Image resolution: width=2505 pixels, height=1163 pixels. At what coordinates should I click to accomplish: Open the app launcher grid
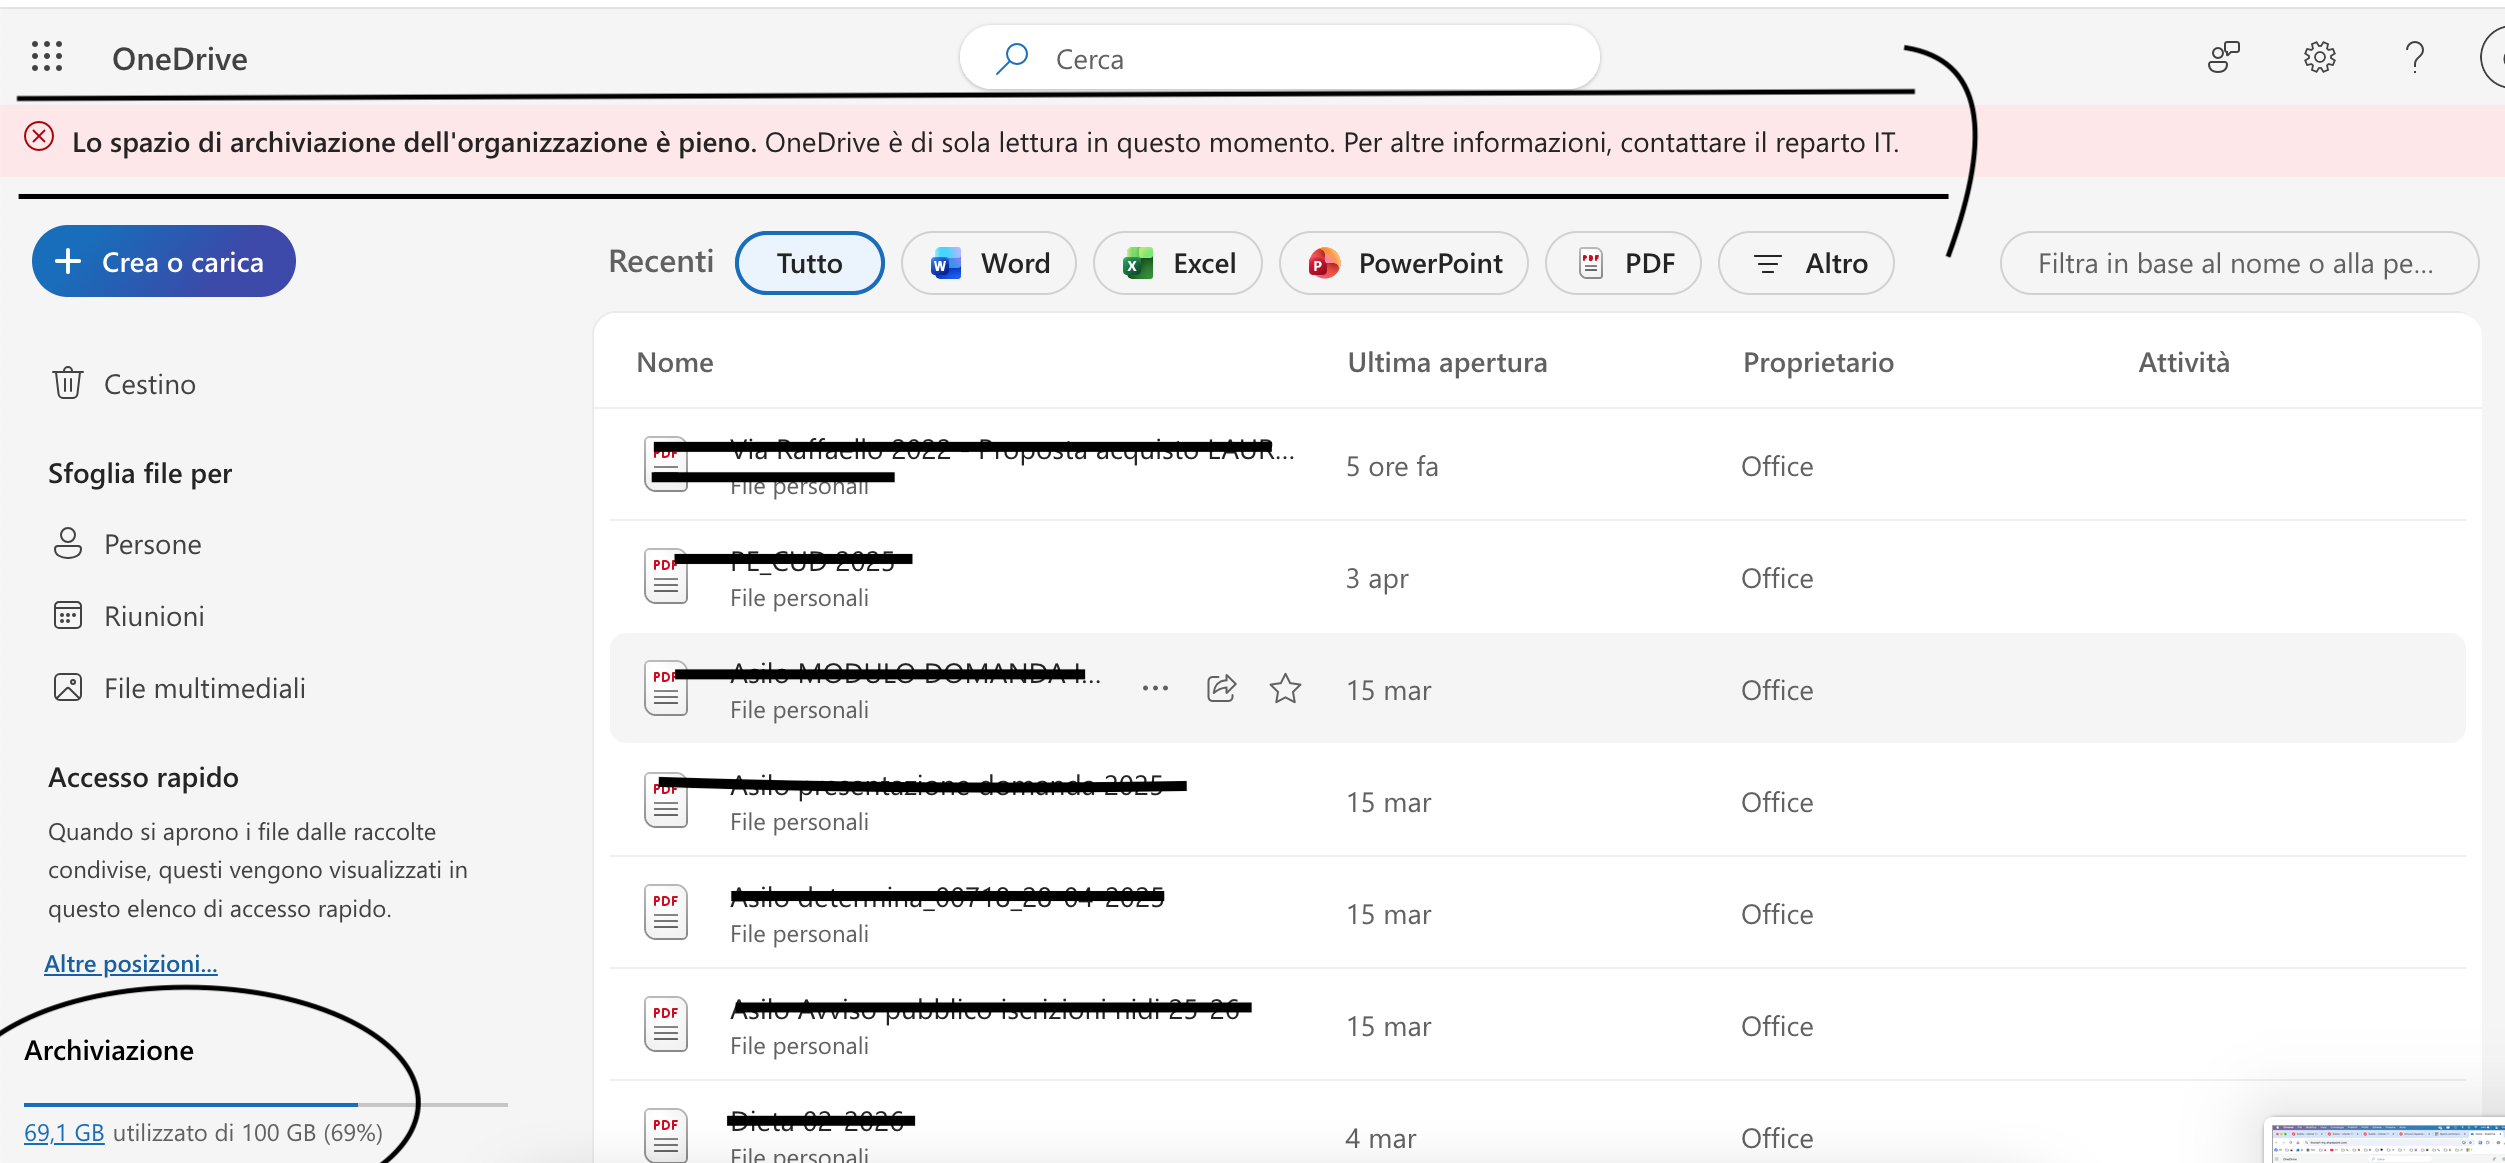pos(47,57)
